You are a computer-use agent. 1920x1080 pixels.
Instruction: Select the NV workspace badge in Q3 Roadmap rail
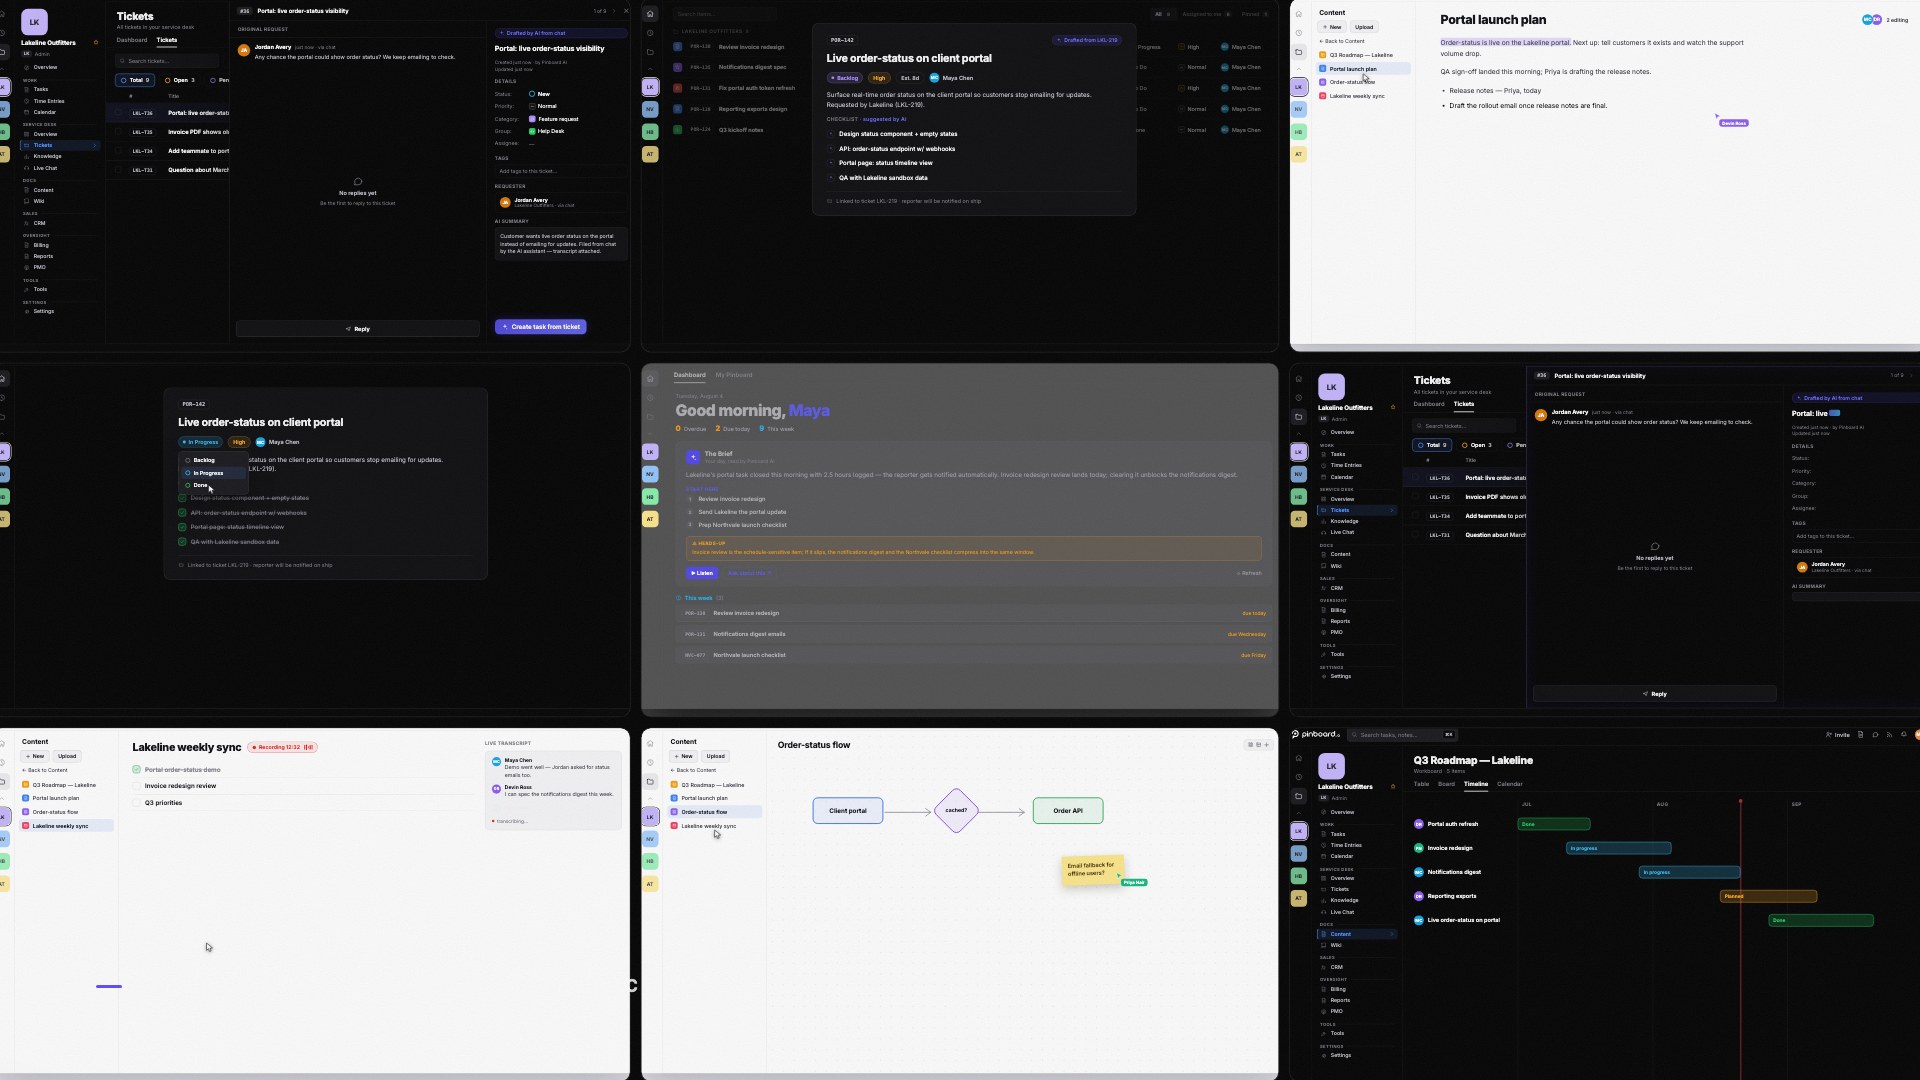point(1299,854)
